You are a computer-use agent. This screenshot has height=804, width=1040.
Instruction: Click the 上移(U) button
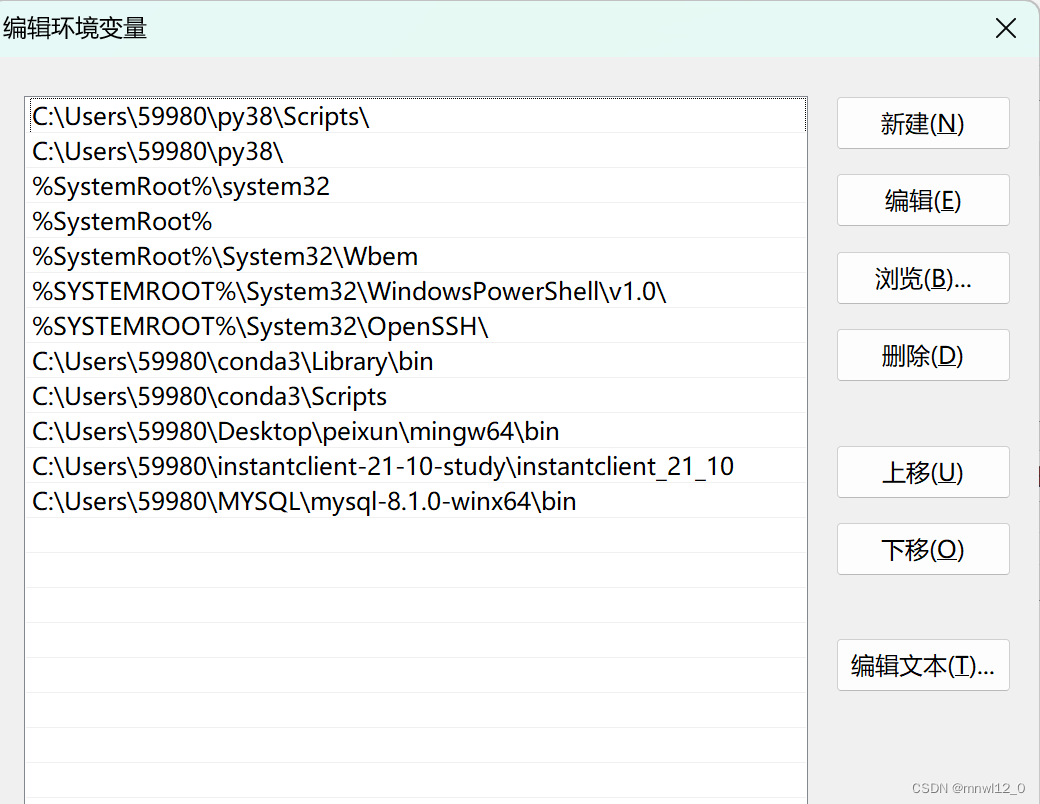922,472
